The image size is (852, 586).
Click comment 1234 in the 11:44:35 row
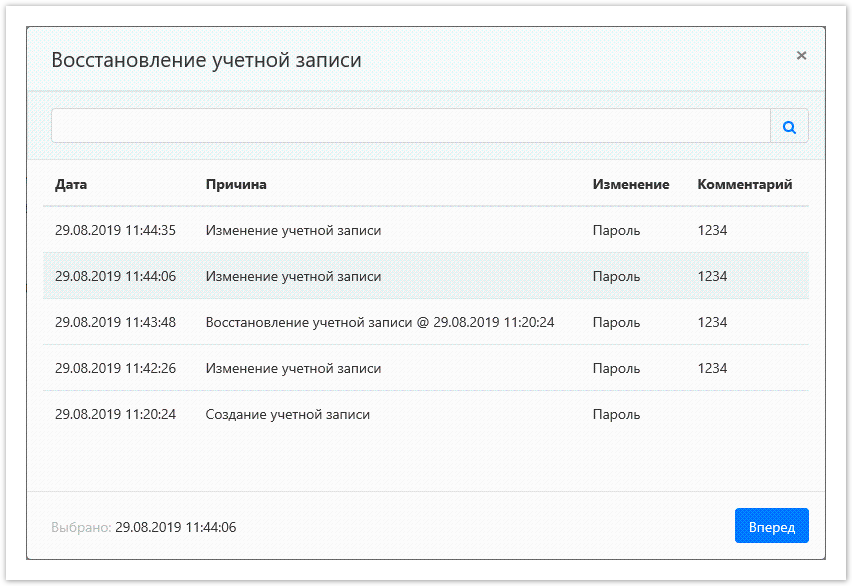pyautogui.click(x=712, y=231)
